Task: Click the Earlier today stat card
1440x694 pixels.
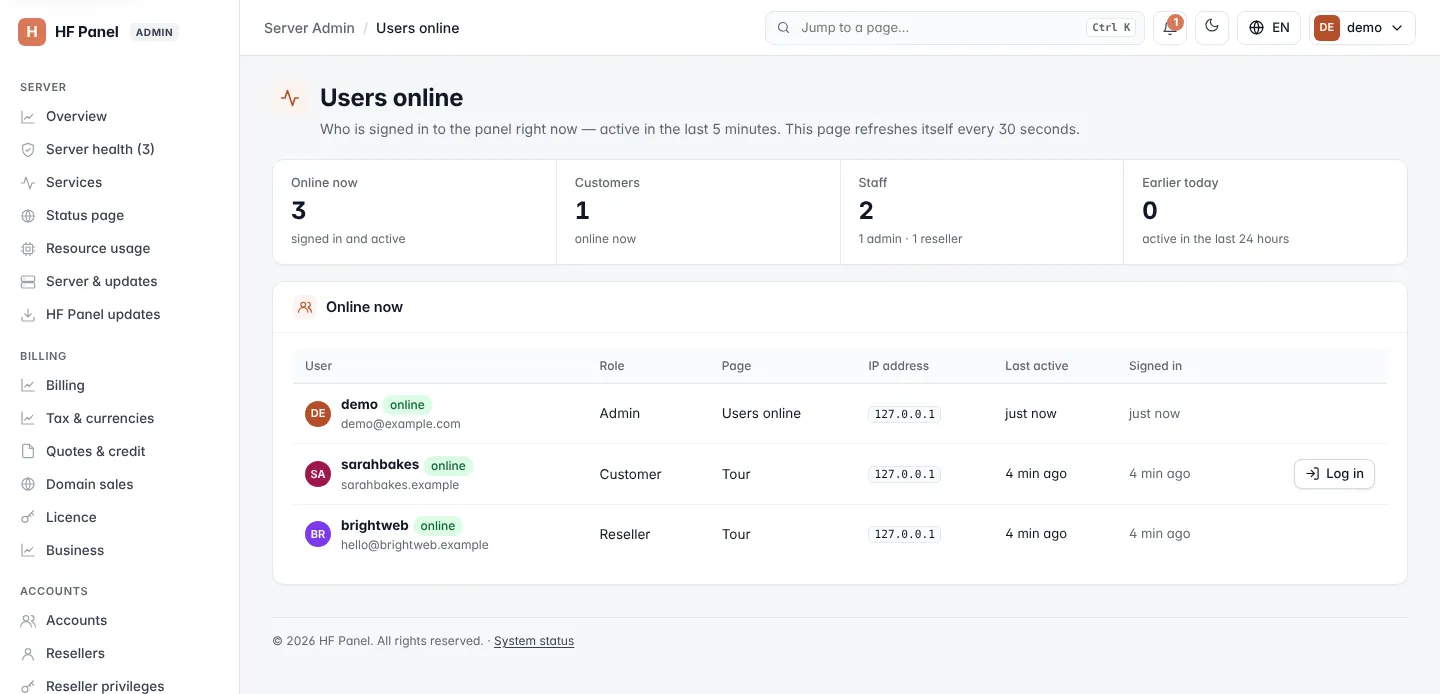Action: click(x=1265, y=212)
